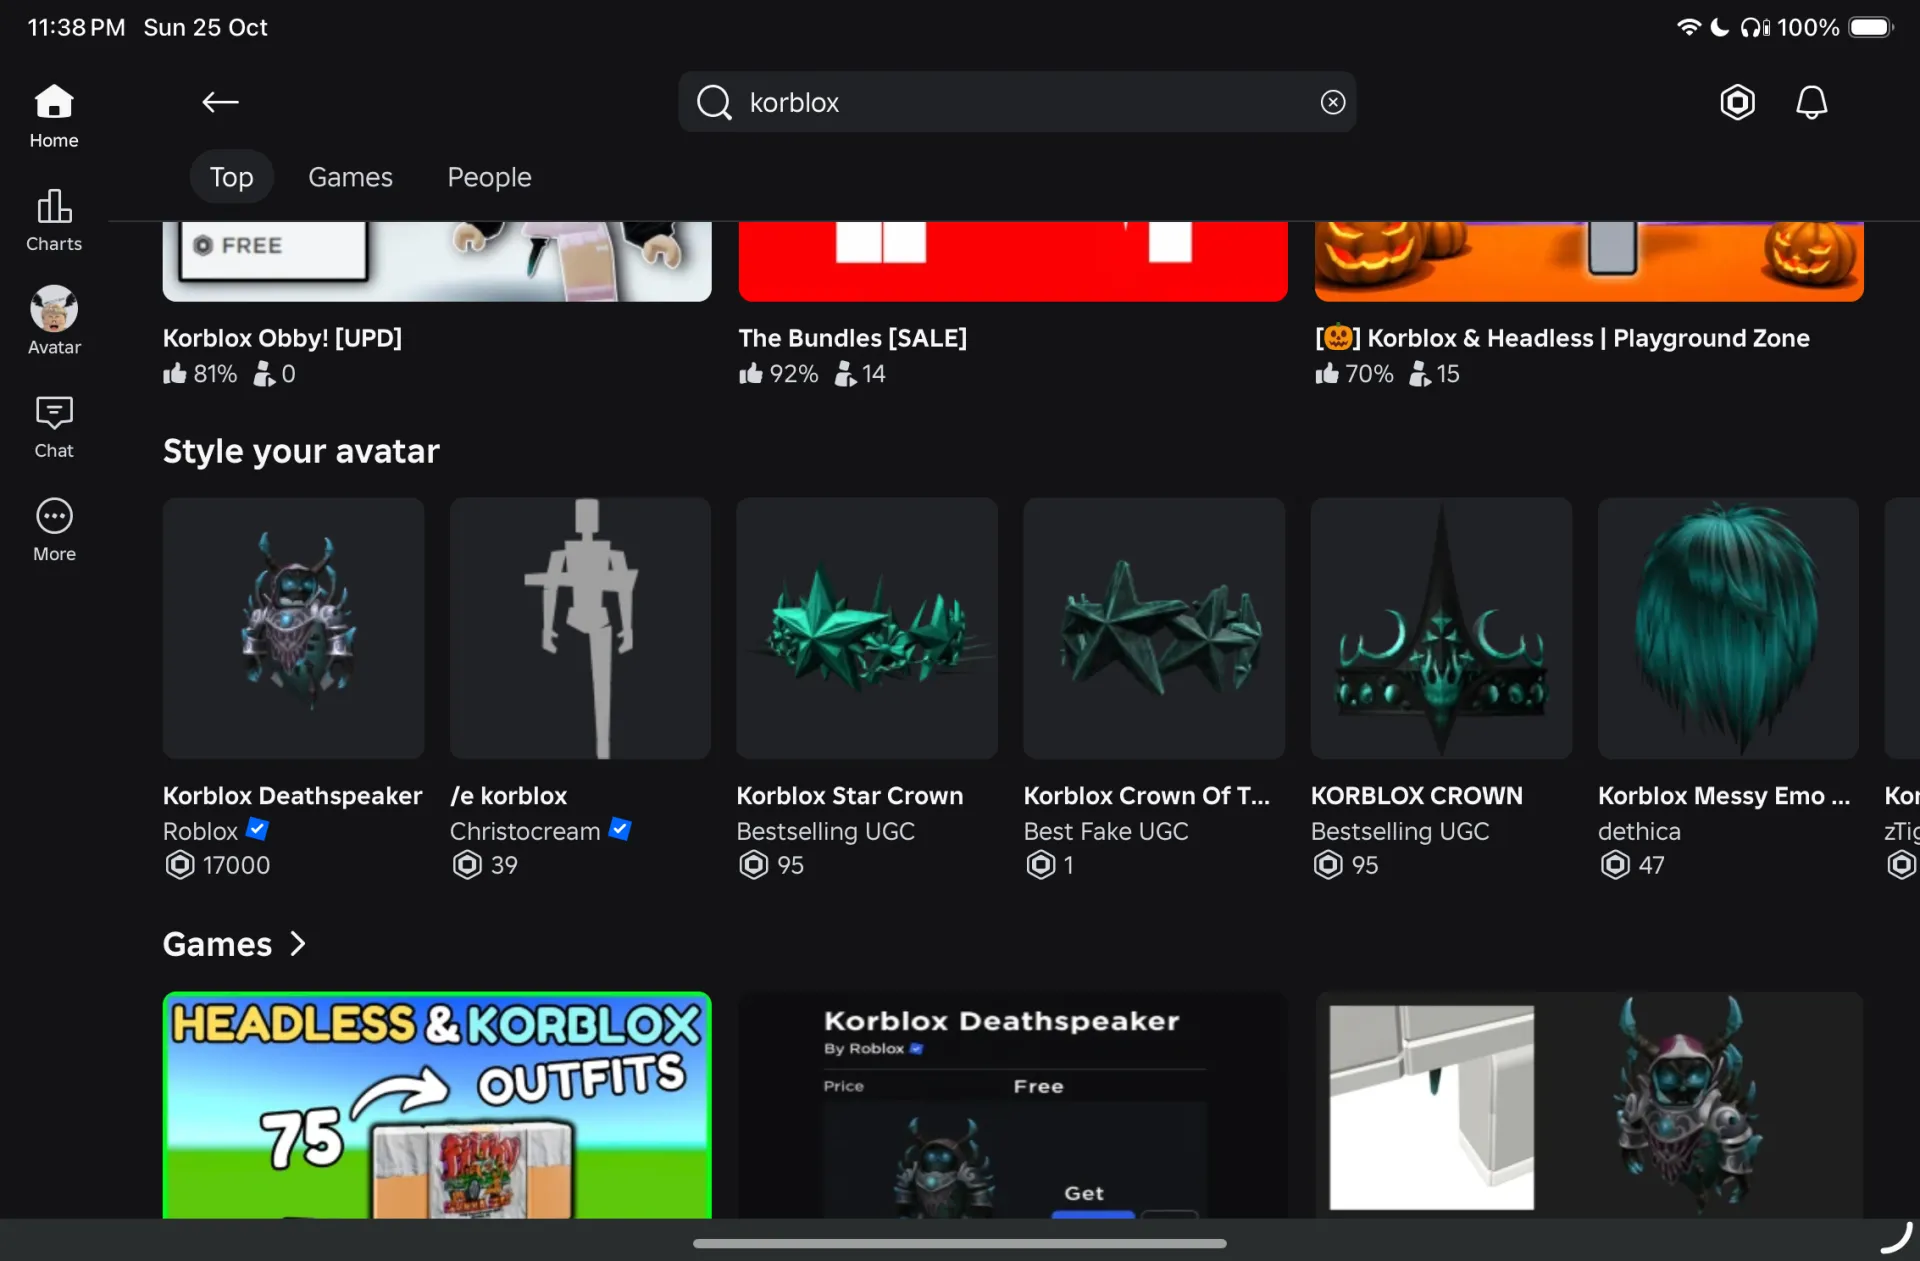The image size is (1920, 1261).
Task: Click the Christocream creator name
Action: 525,831
